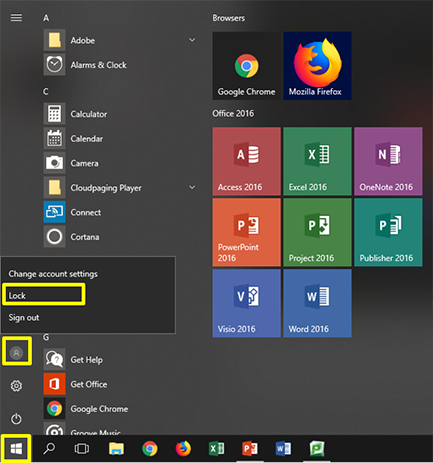433x463 pixels.
Task: Click the Windows Start button
Action: pos(16,449)
